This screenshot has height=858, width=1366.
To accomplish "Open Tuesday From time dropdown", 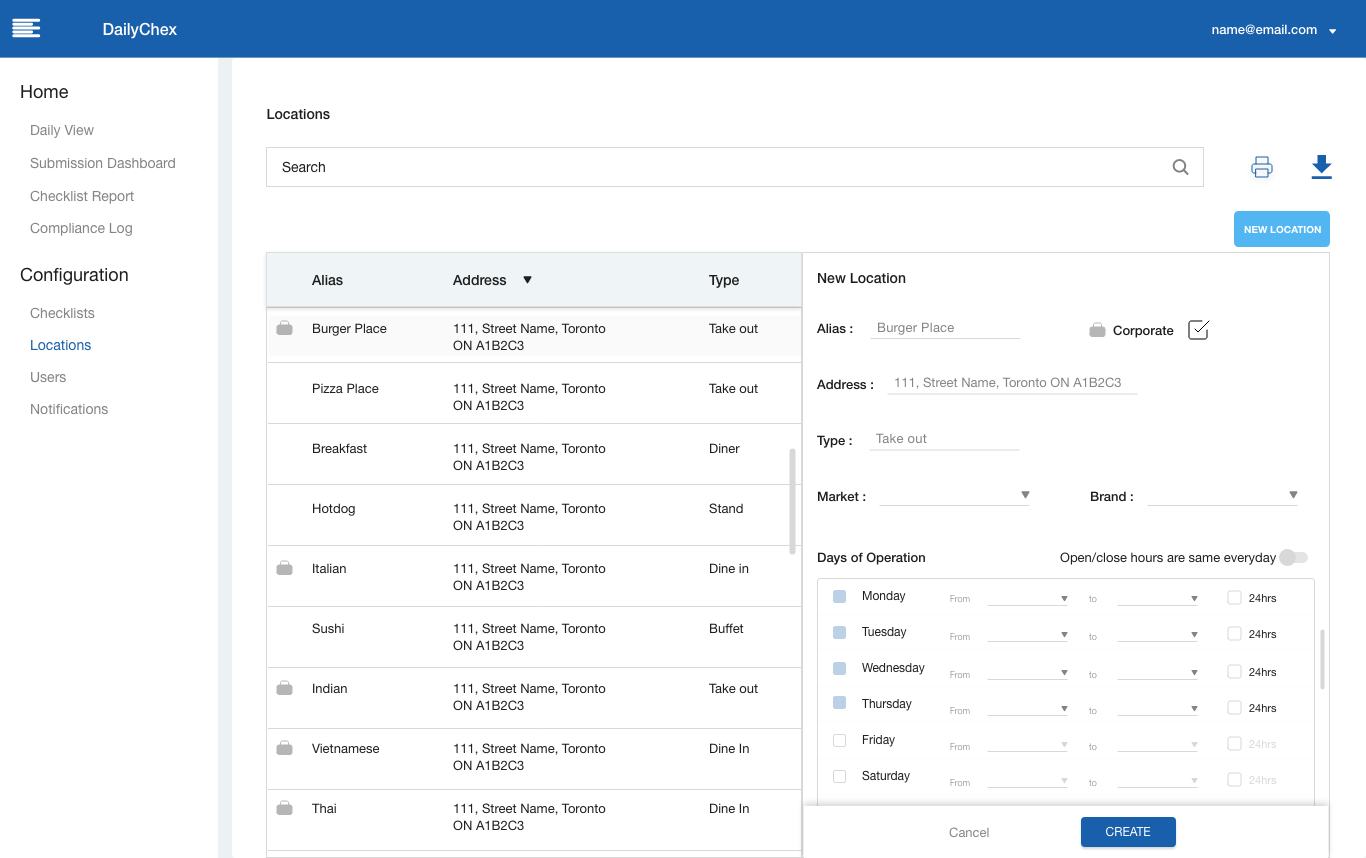I will (1027, 634).
